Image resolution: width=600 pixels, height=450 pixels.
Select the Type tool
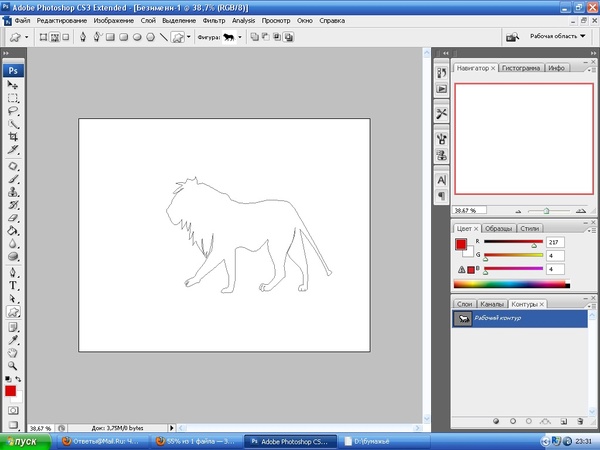pyautogui.click(x=13, y=285)
